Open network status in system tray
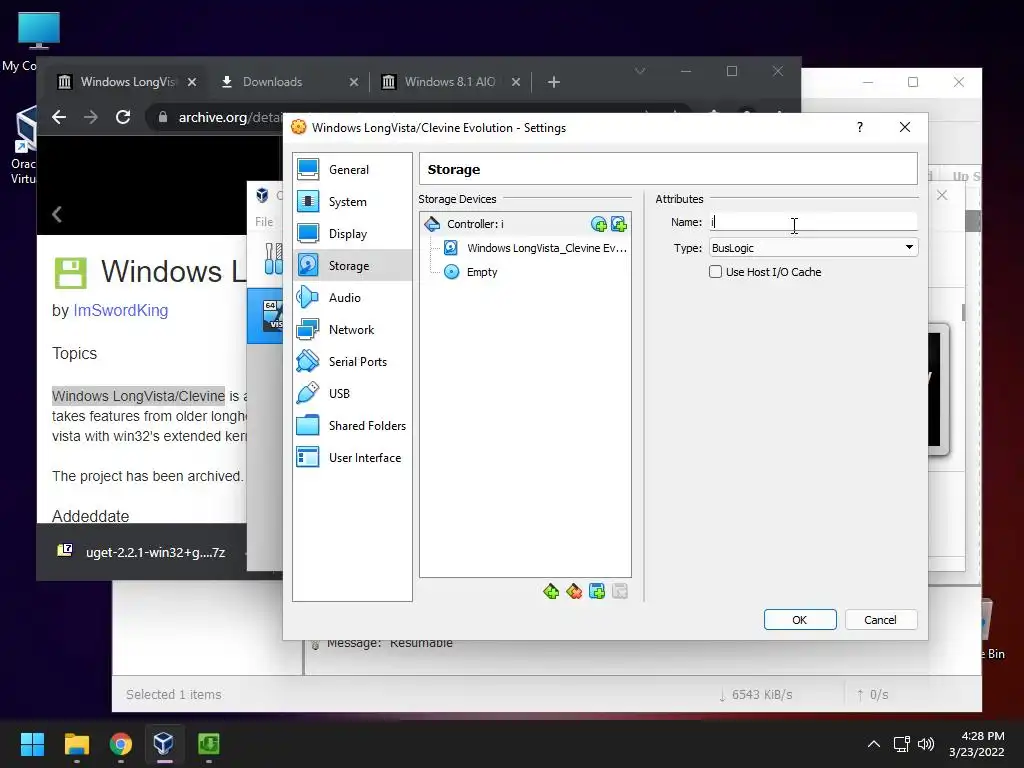Image resolution: width=1024 pixels, height=768 pixels. 902,744
